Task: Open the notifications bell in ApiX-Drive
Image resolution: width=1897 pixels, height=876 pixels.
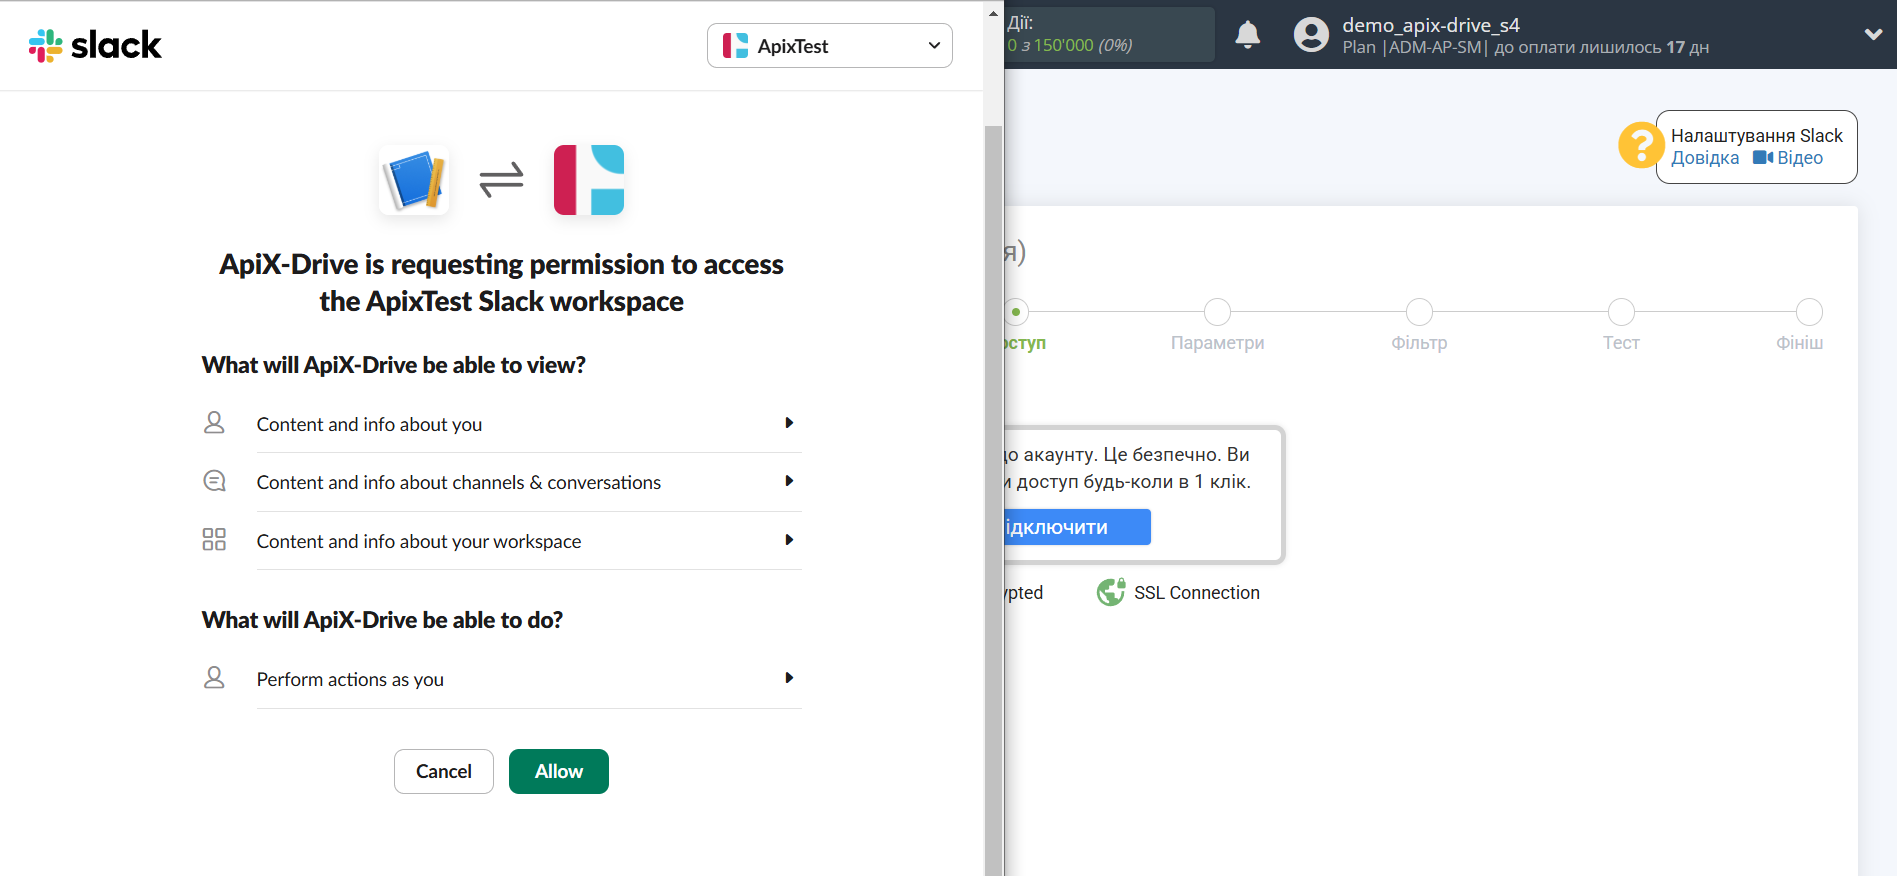Action: (x=1247, y=35)
